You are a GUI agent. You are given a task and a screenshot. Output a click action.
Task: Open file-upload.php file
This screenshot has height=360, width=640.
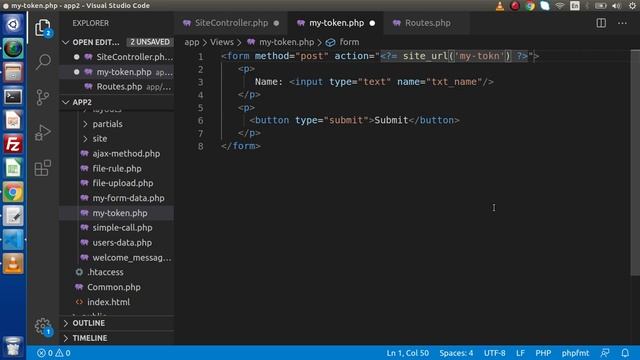click(122, 183)
